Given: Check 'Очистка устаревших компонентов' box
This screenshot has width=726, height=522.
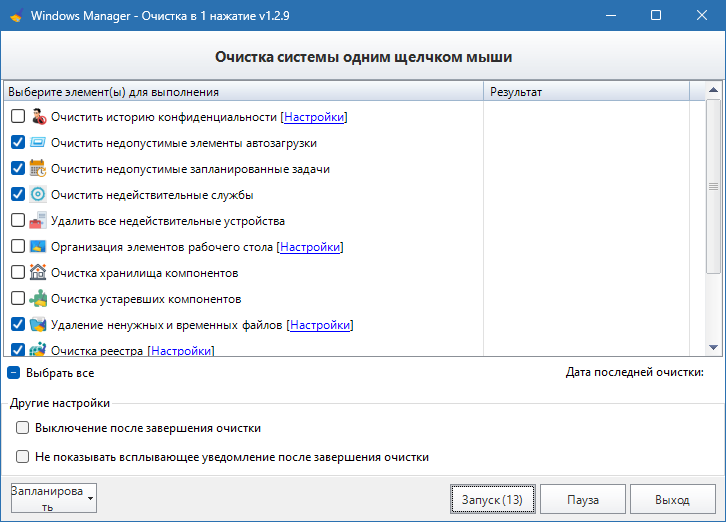Looking at the screenshot, I should click(18, 298).
